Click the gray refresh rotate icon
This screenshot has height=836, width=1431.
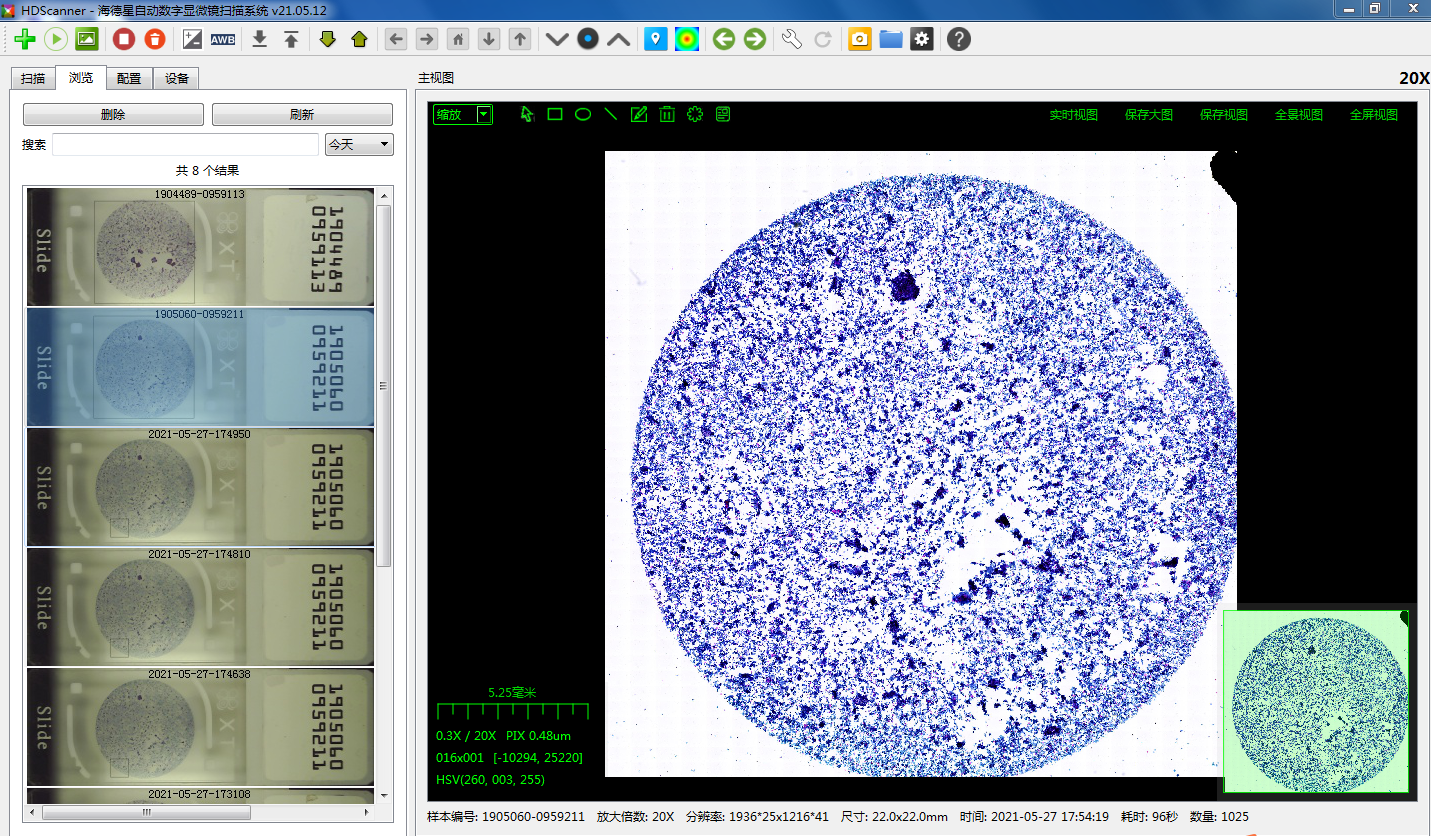[x=823, y=39]
